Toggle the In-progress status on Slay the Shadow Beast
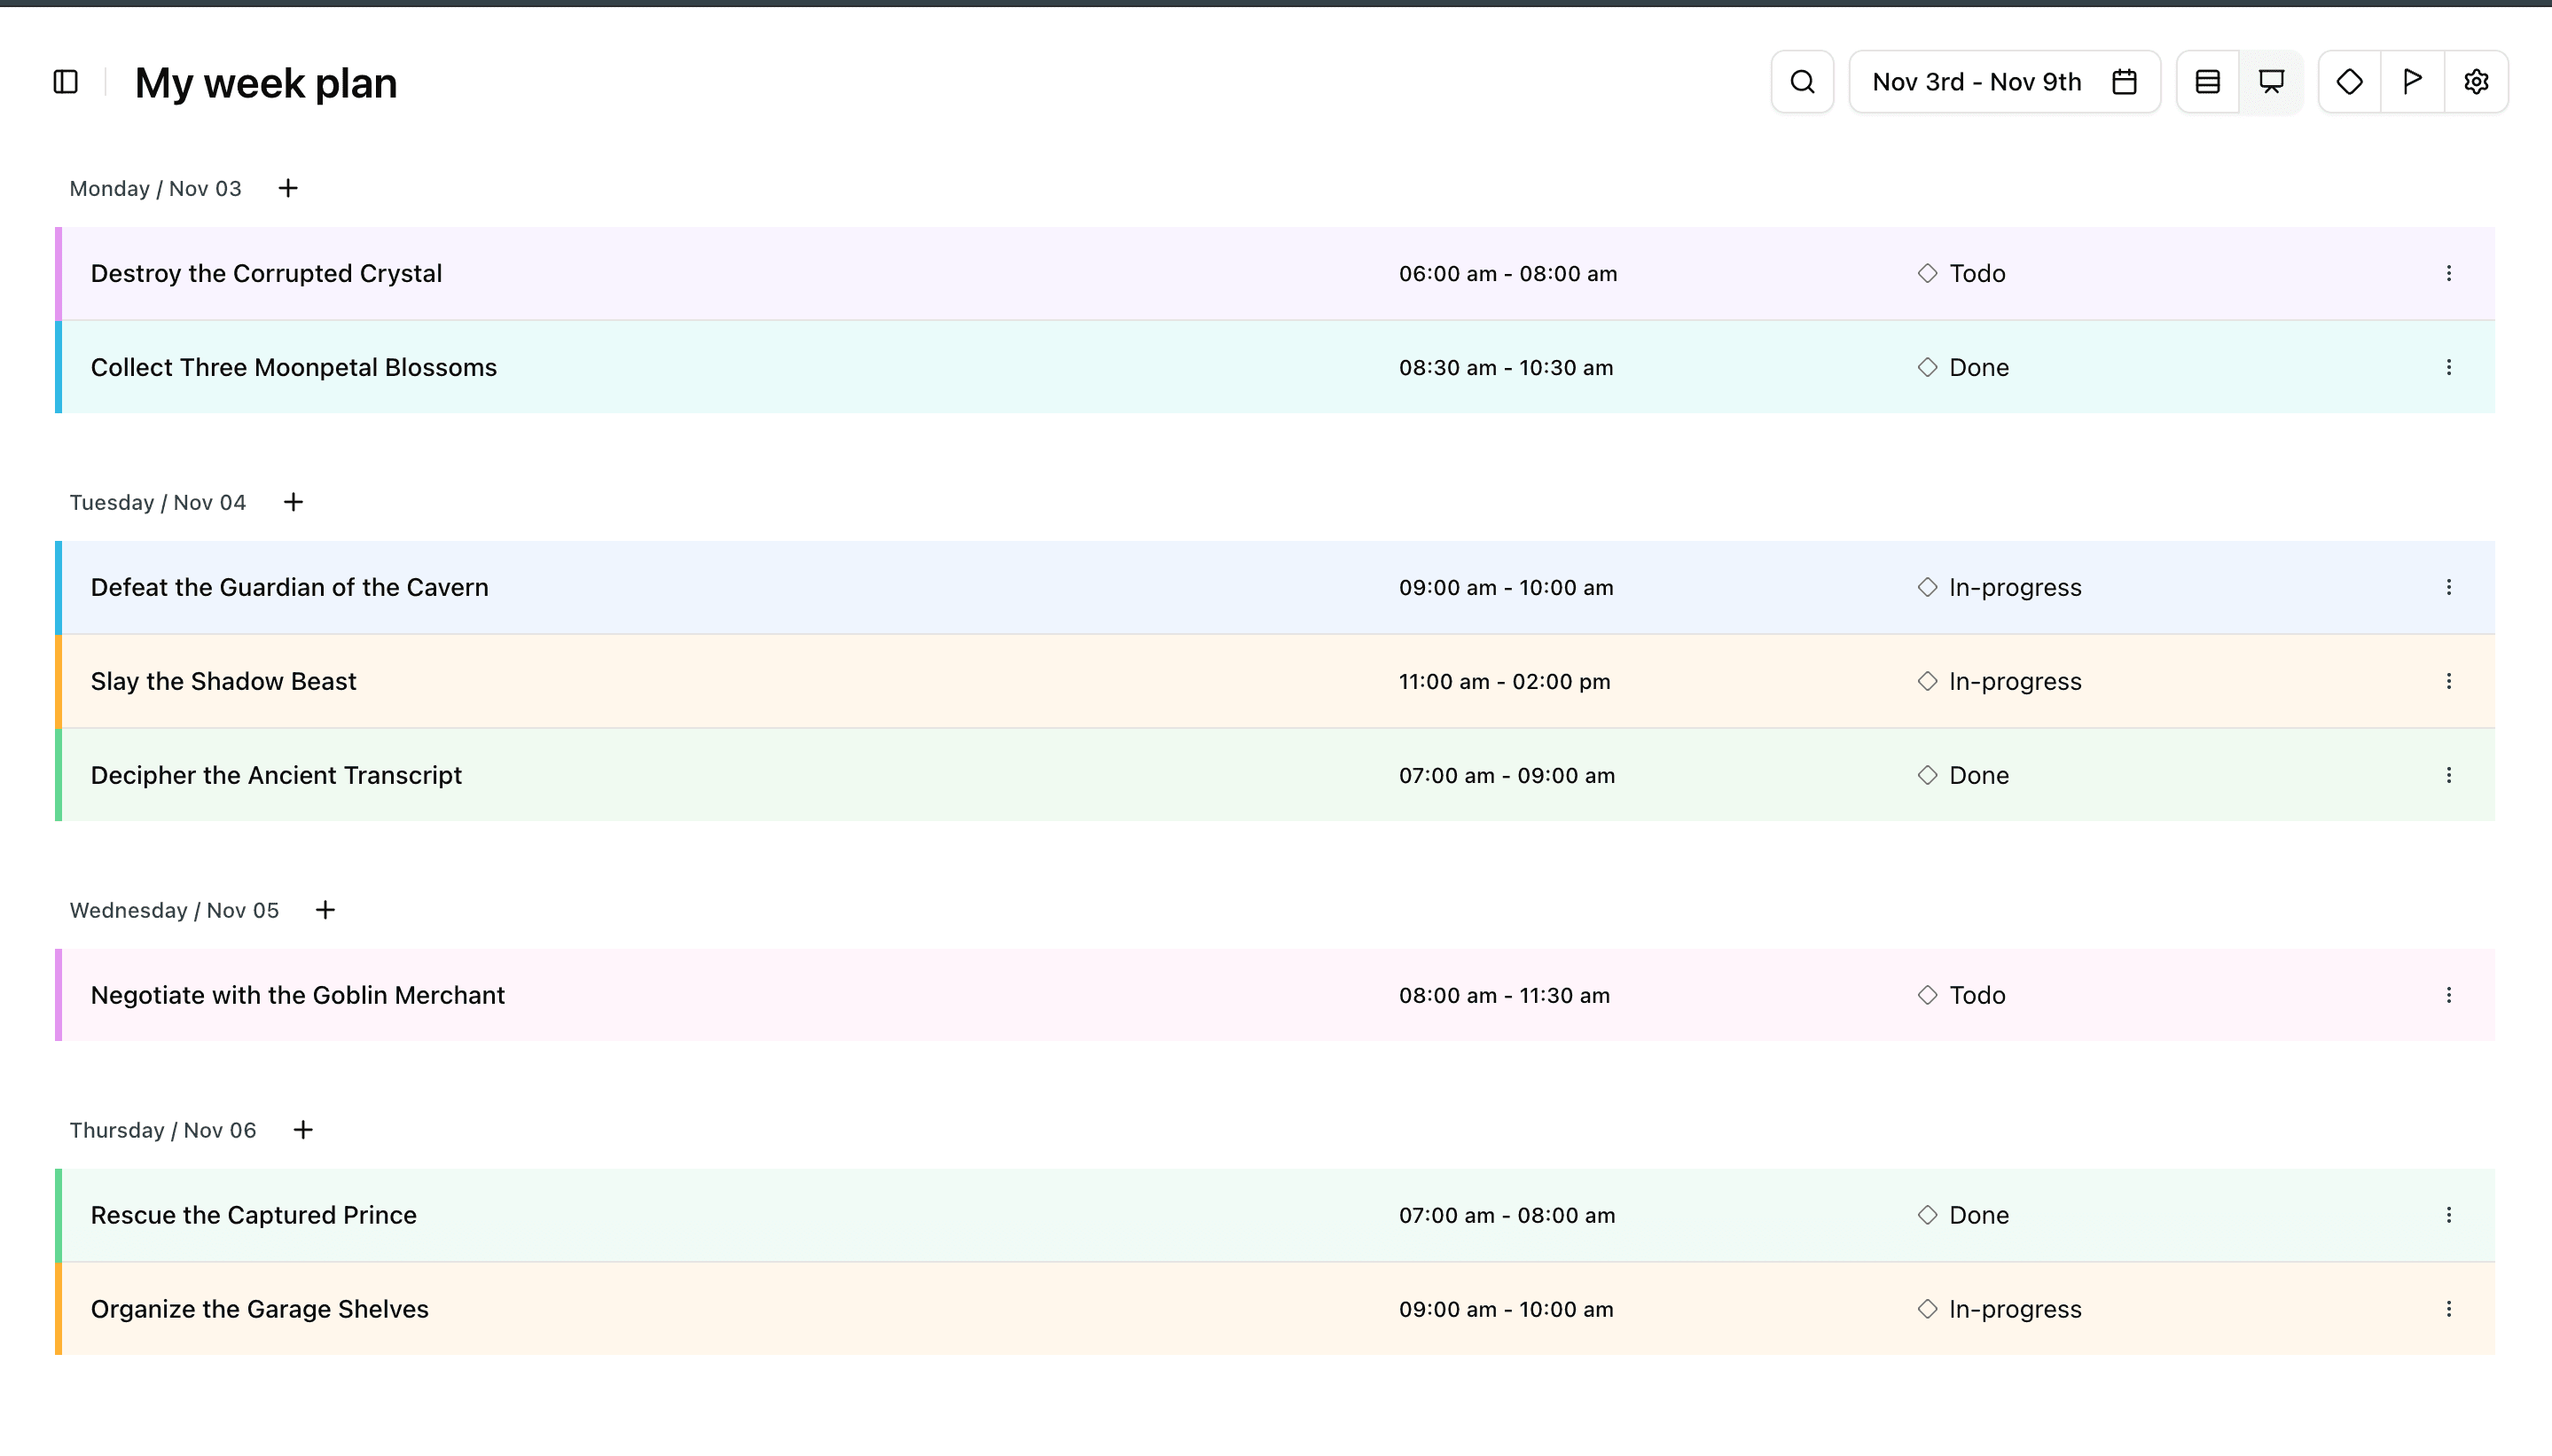The image size is (2552, 1456). (2000, 681)
